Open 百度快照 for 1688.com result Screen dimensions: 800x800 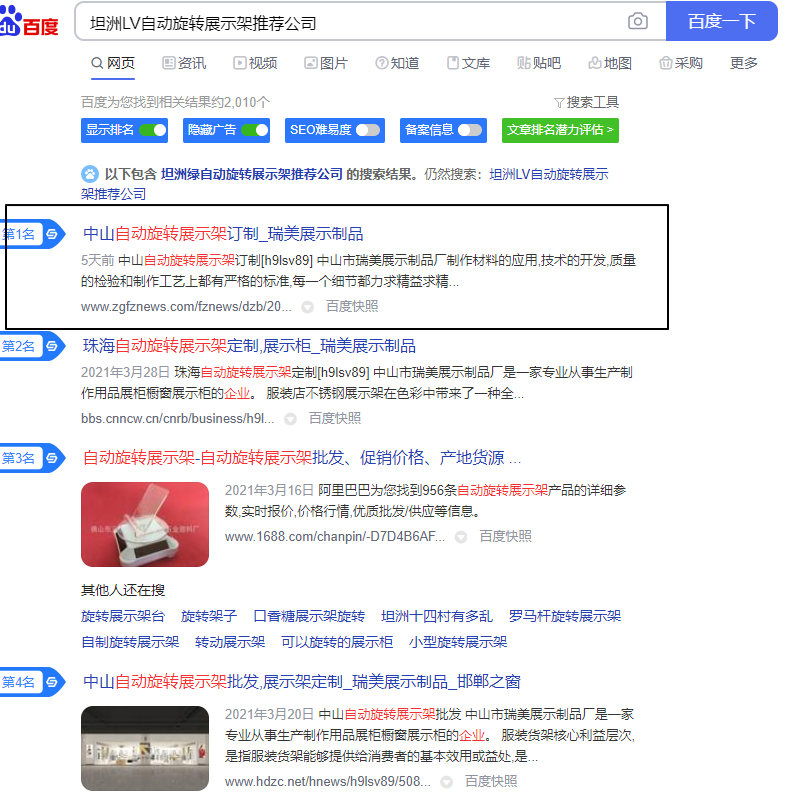(x=505, y=536)
